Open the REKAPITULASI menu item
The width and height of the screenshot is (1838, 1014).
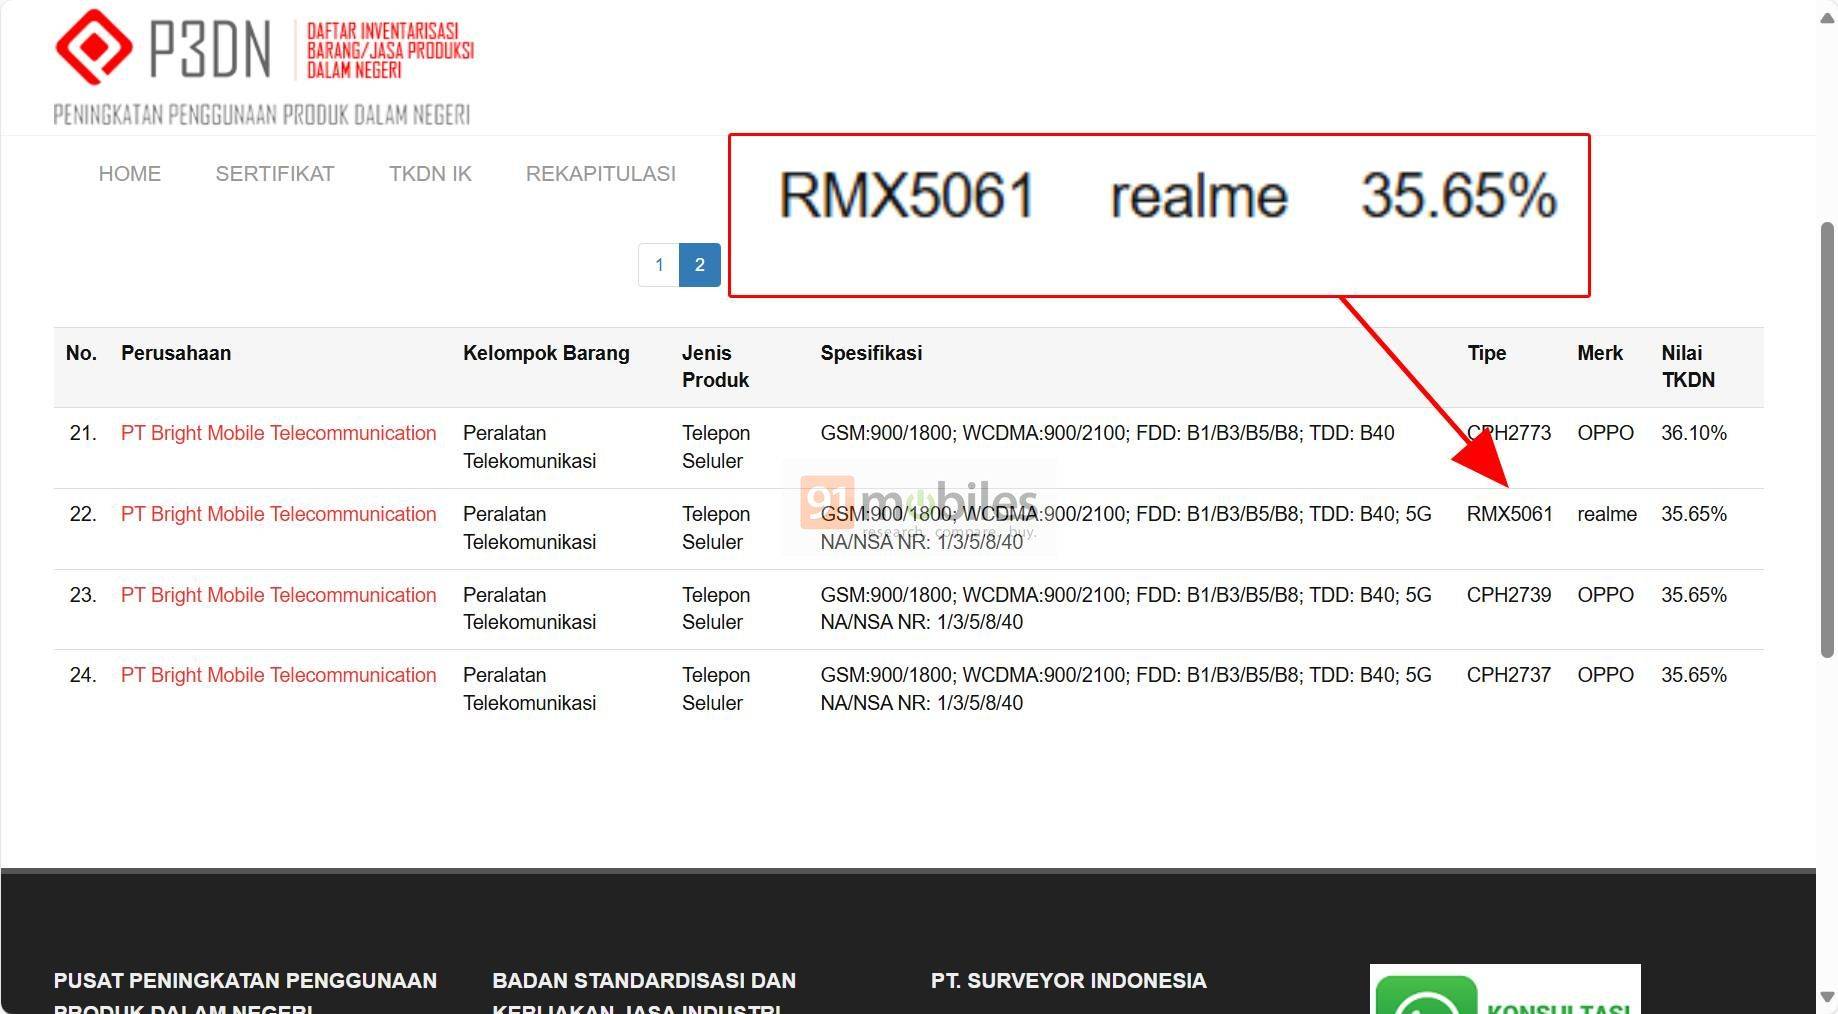(601, 174)
